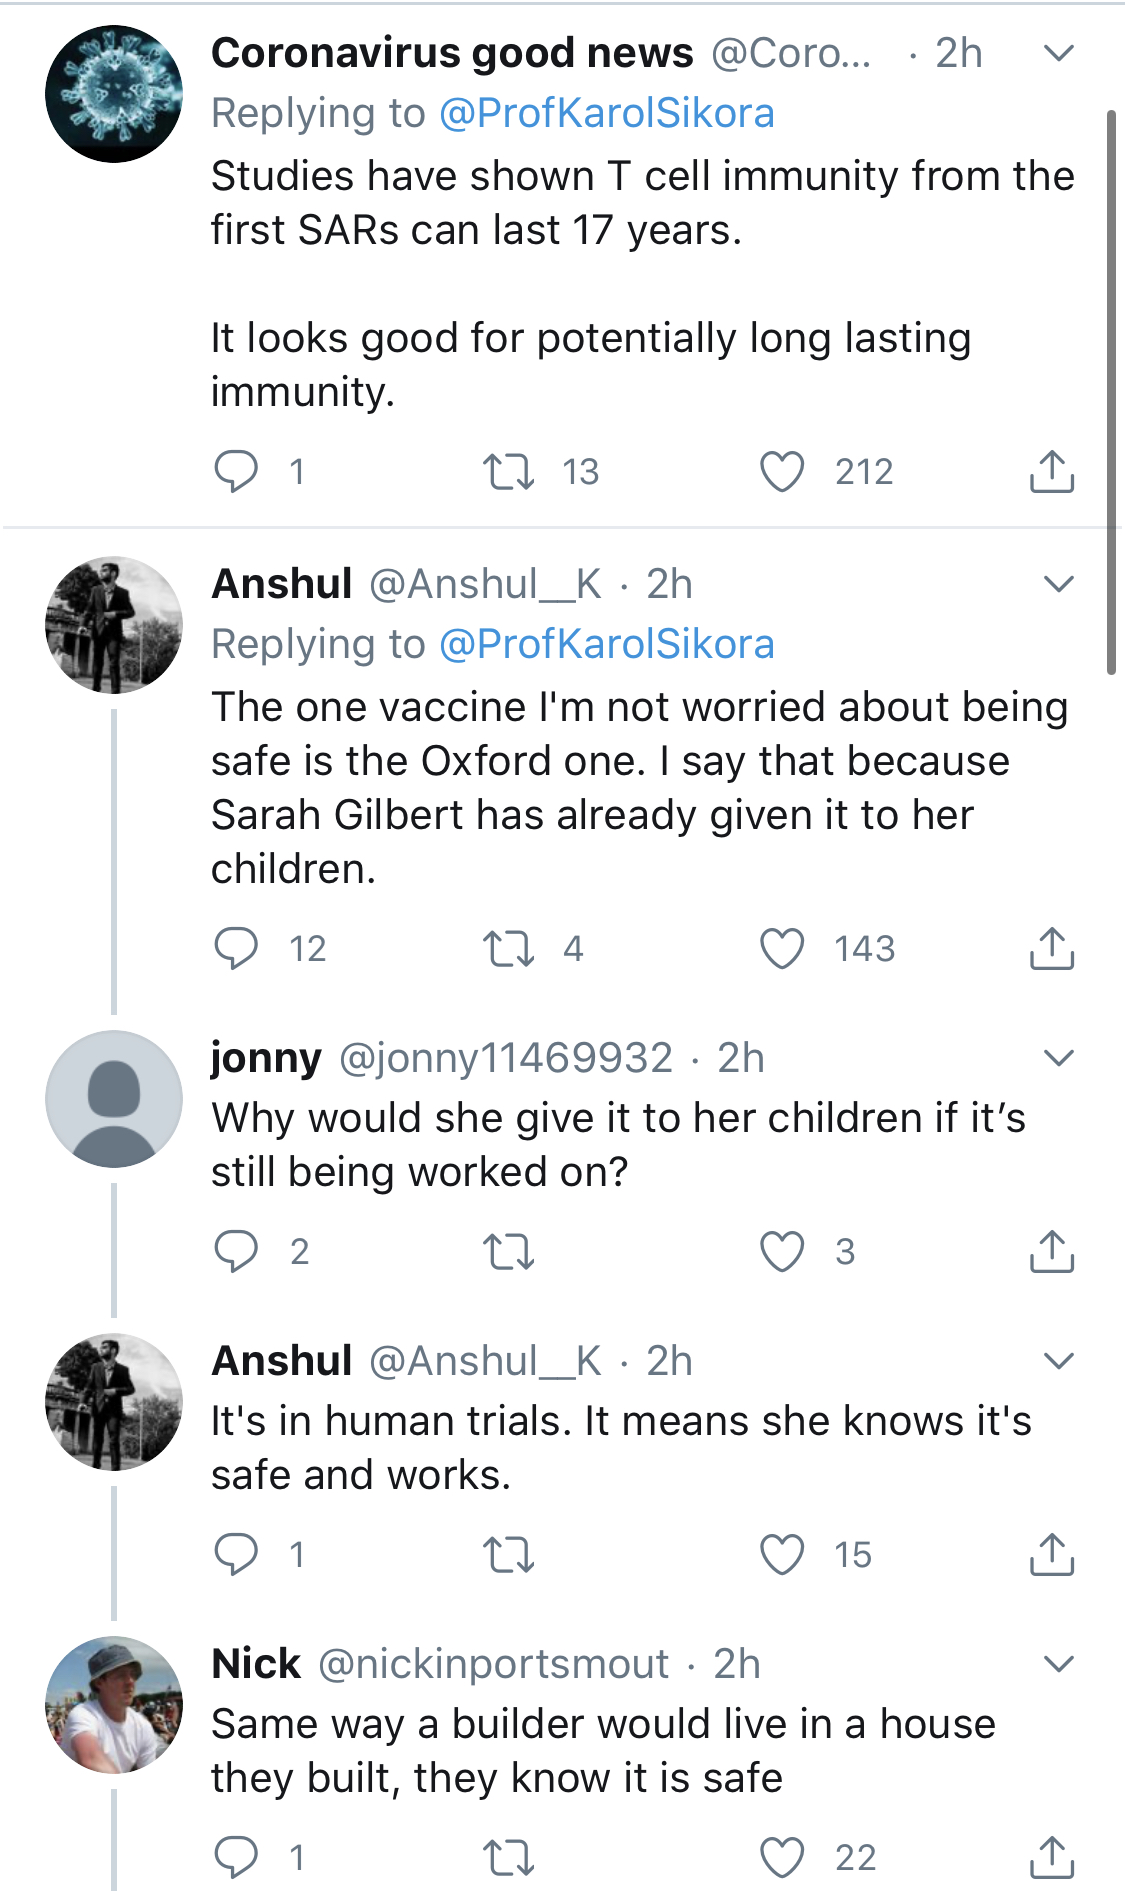
Task: Open options chevron on Nick's tweet
Action: 1058,1663
